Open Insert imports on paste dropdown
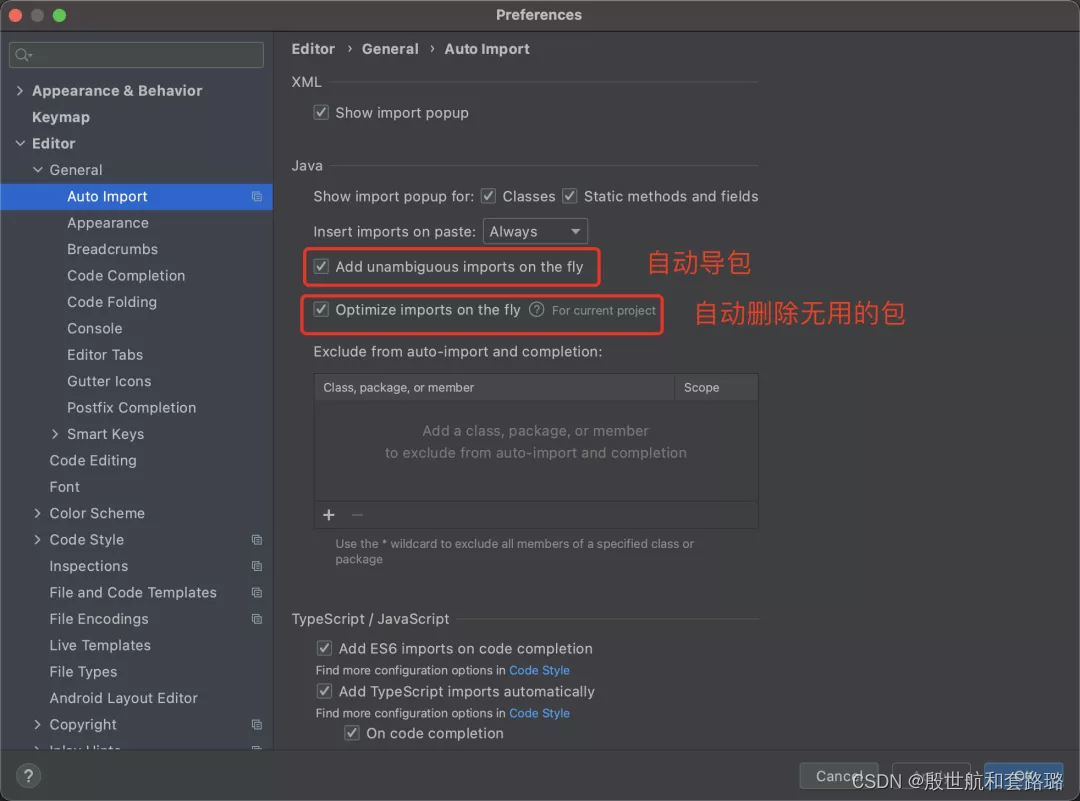 [535, 231]
